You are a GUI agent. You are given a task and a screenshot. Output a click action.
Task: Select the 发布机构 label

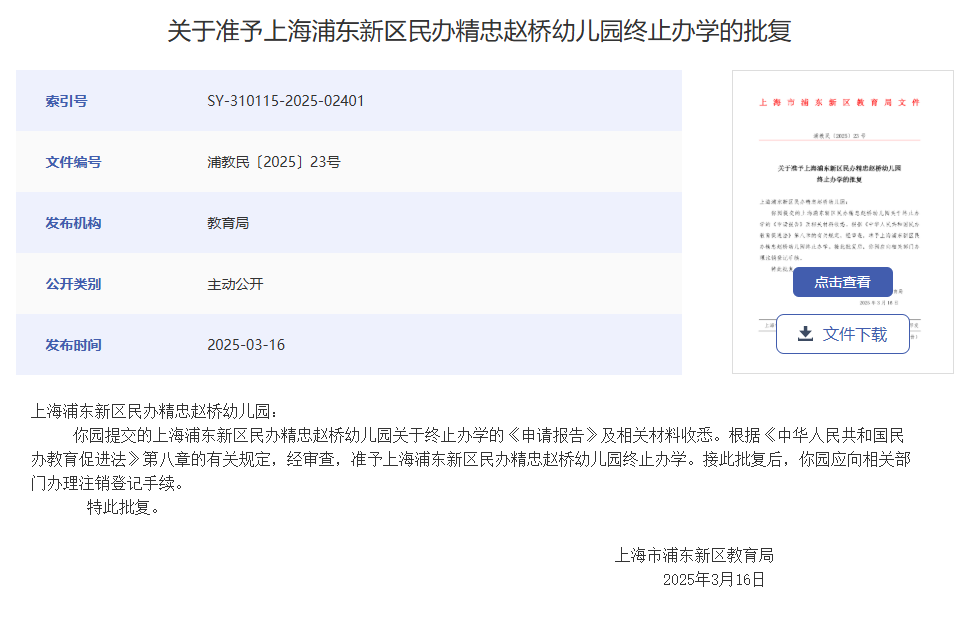point(73,223)
